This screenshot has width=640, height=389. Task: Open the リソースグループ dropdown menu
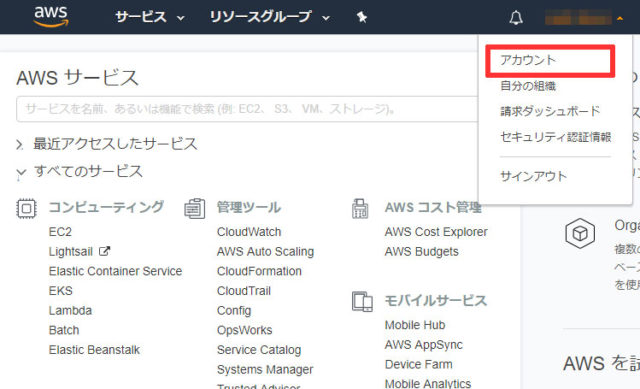click(269, 17)
